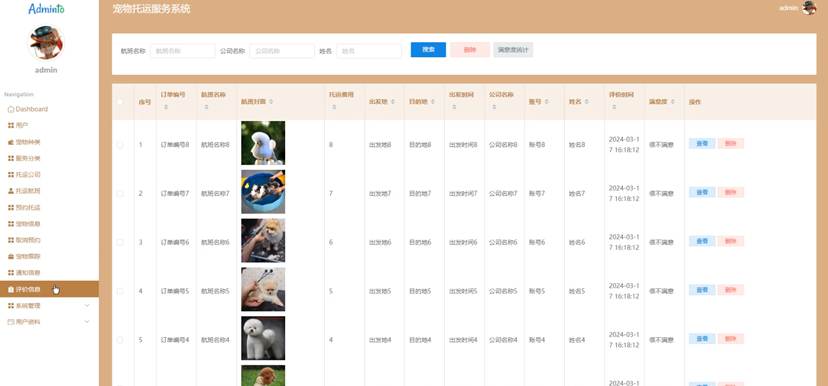828x386 pixels.
Task: Click the icon beside 宠物种类 menu item
Action: [11, 142]
